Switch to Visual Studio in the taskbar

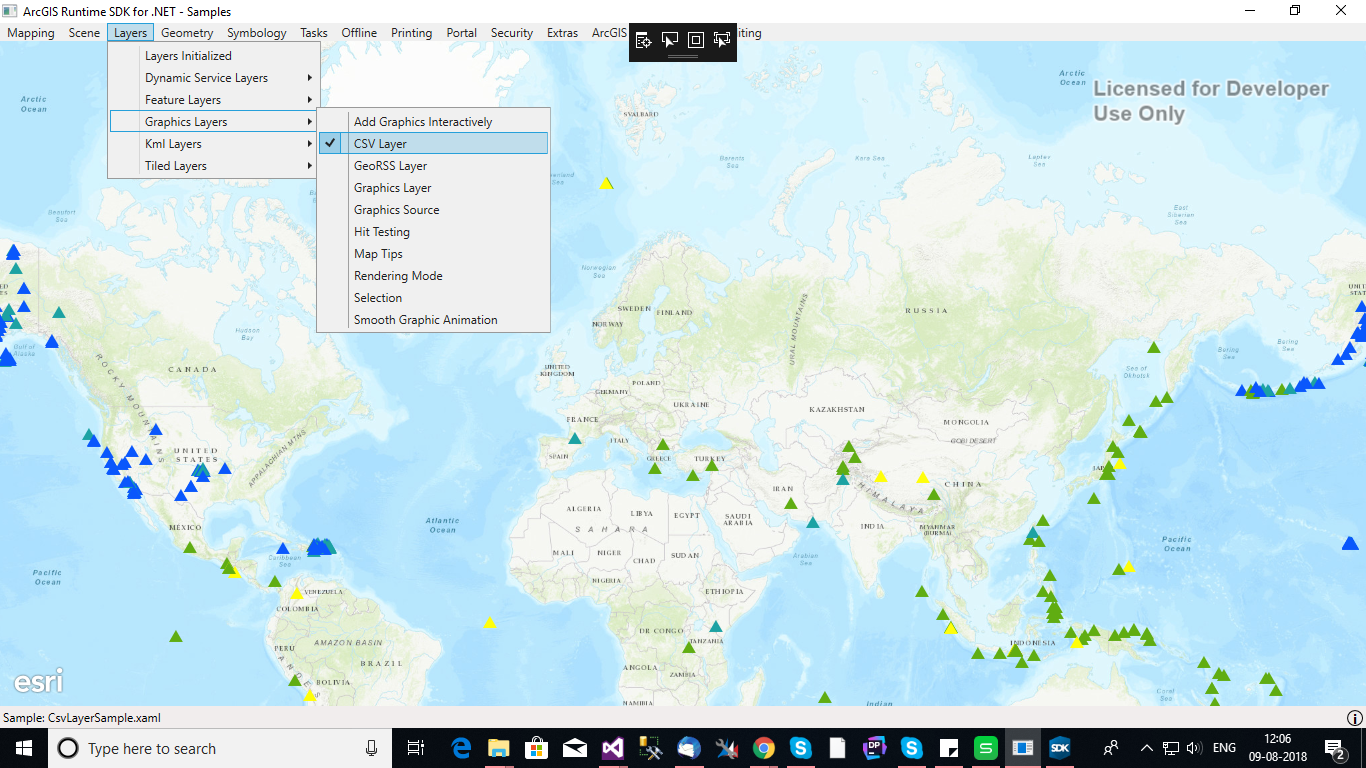click(613, 748)
